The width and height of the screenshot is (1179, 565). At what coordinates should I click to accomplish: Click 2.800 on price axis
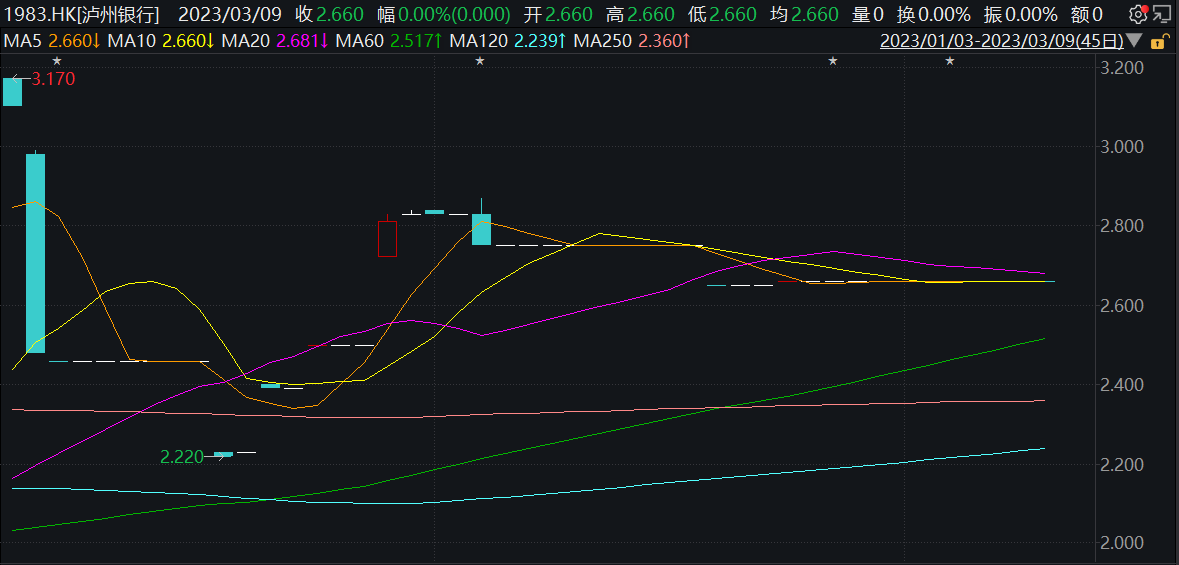(x=1123, y=226)
